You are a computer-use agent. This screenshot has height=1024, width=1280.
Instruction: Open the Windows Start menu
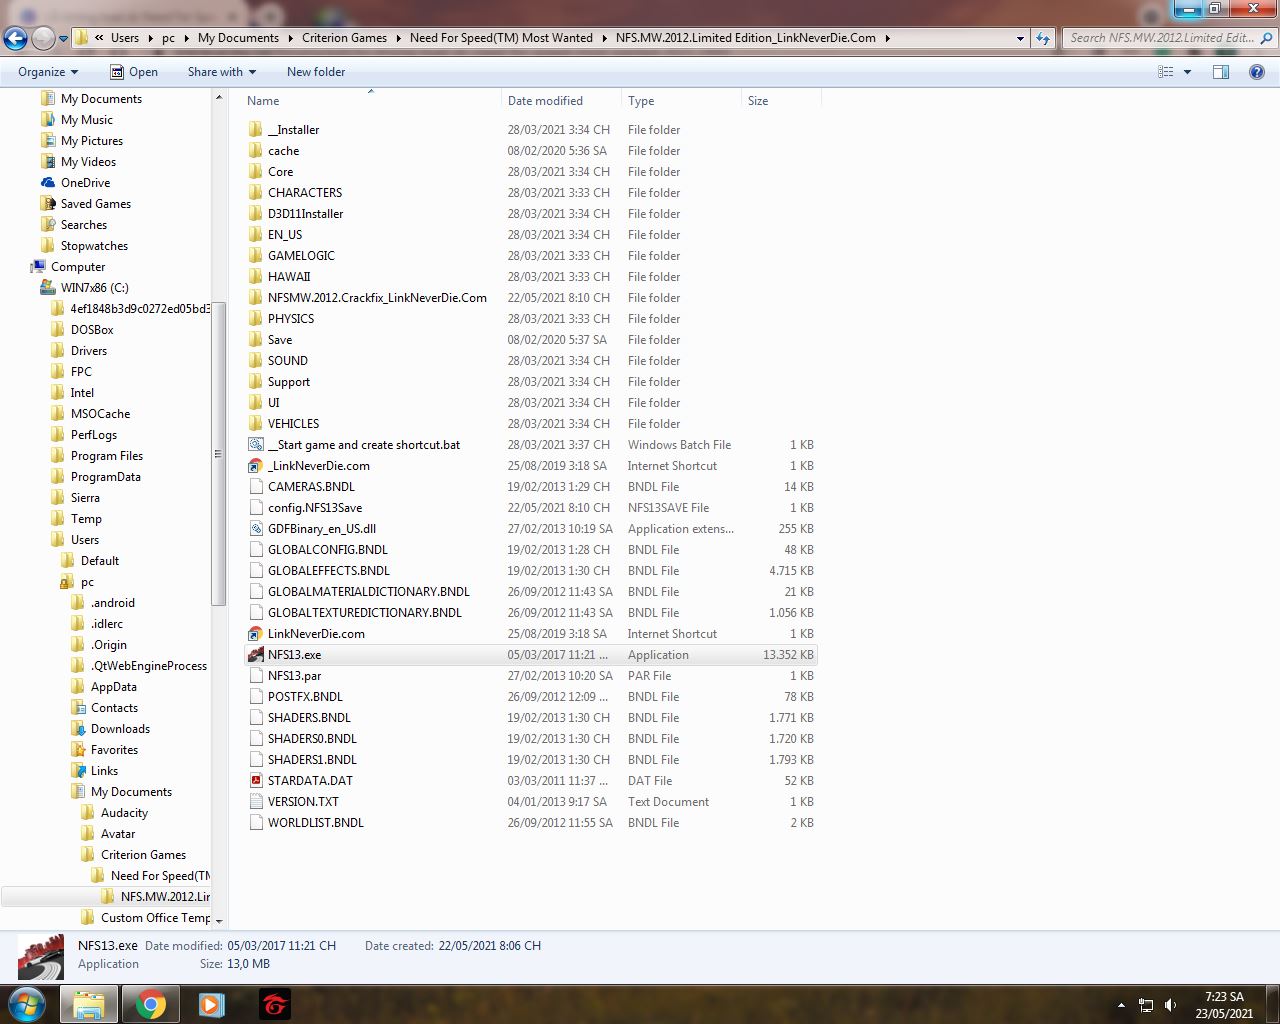27,1004
